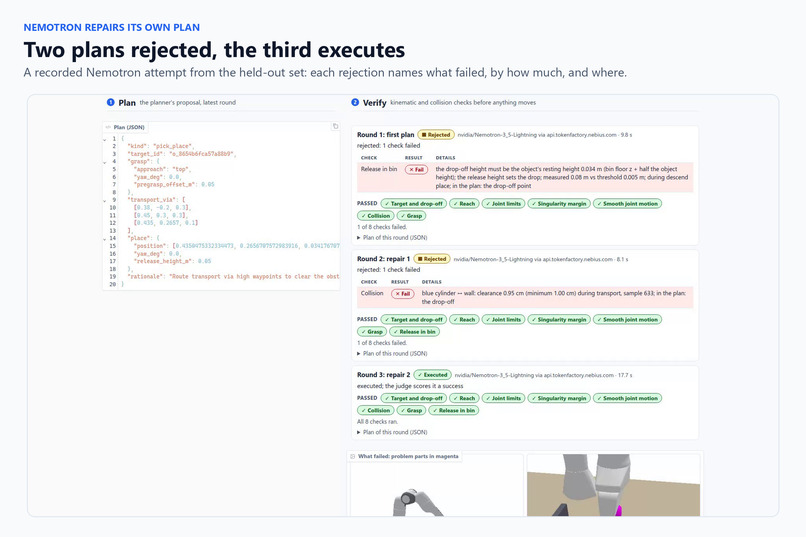Click the Release in bin chip in Round 3

454,411
